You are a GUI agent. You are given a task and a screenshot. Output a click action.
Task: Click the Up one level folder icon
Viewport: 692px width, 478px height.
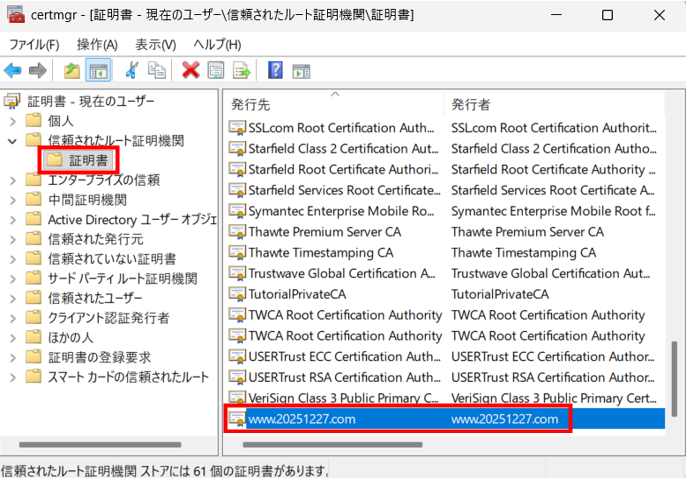point(72,70)
